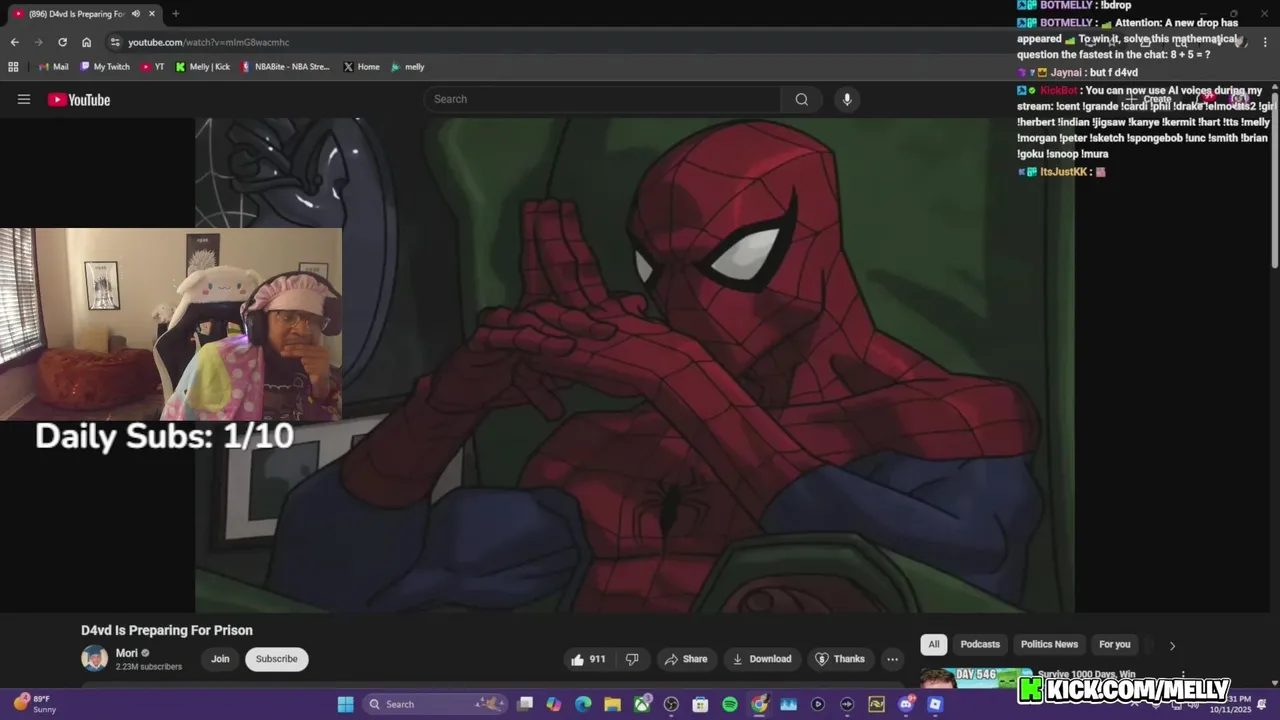This screenshot has width=1280, height=720.
Task: Open the My Twitch bookmark
Action: 105,67
